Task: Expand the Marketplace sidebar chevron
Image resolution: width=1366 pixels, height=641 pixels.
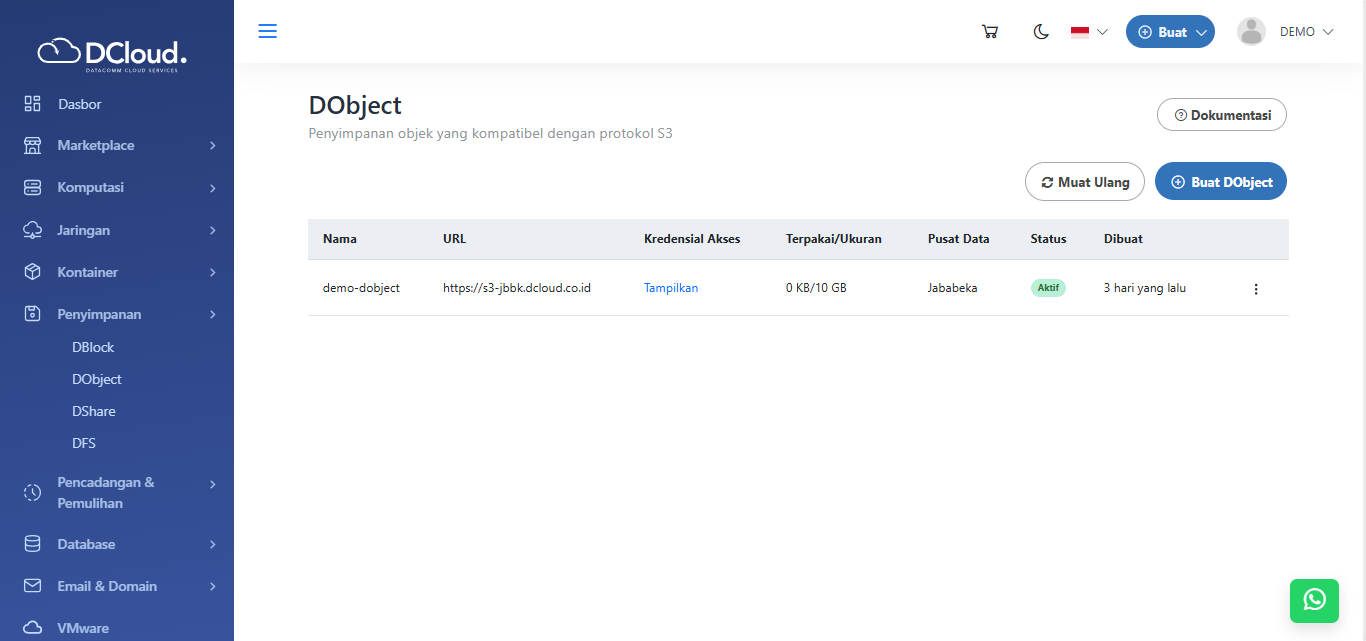Action: [x=213, y=146]
